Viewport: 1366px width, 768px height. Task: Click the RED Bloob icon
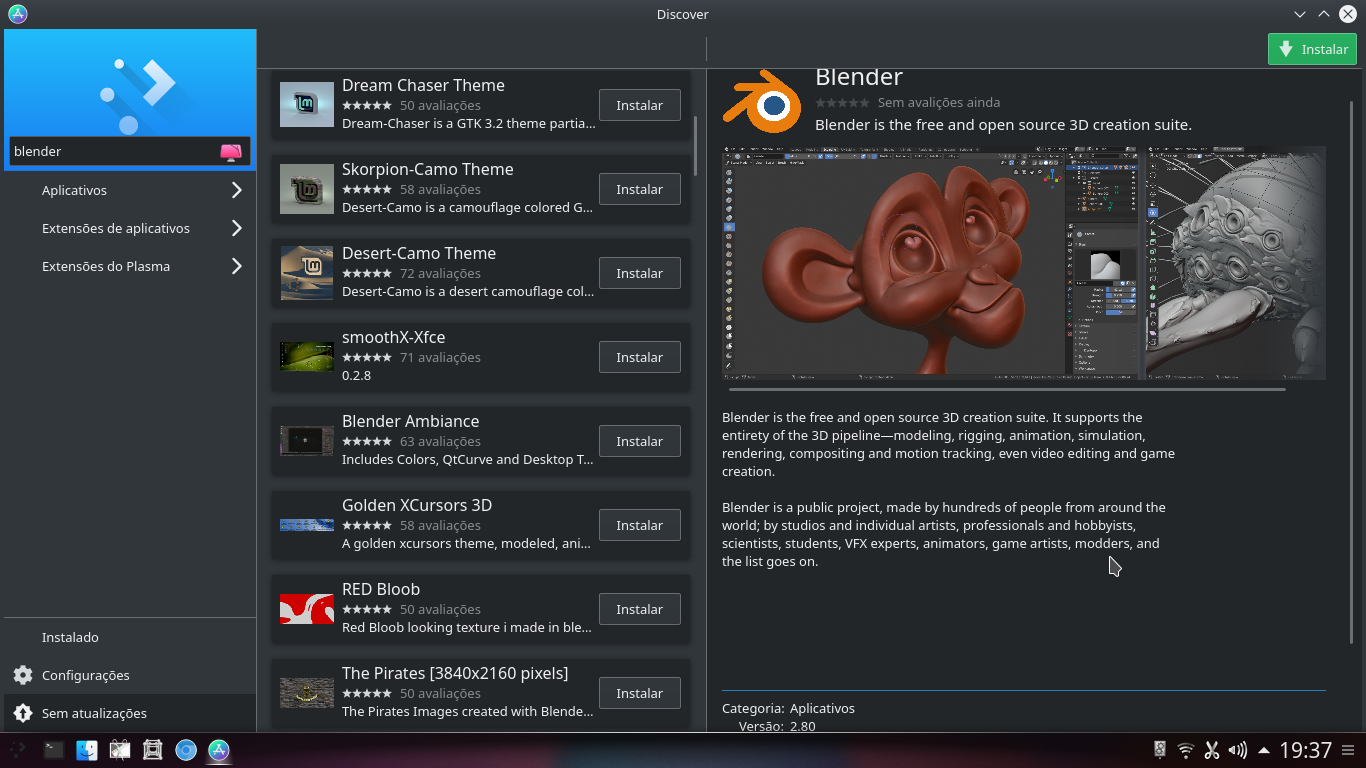click(x=307, y=609)
